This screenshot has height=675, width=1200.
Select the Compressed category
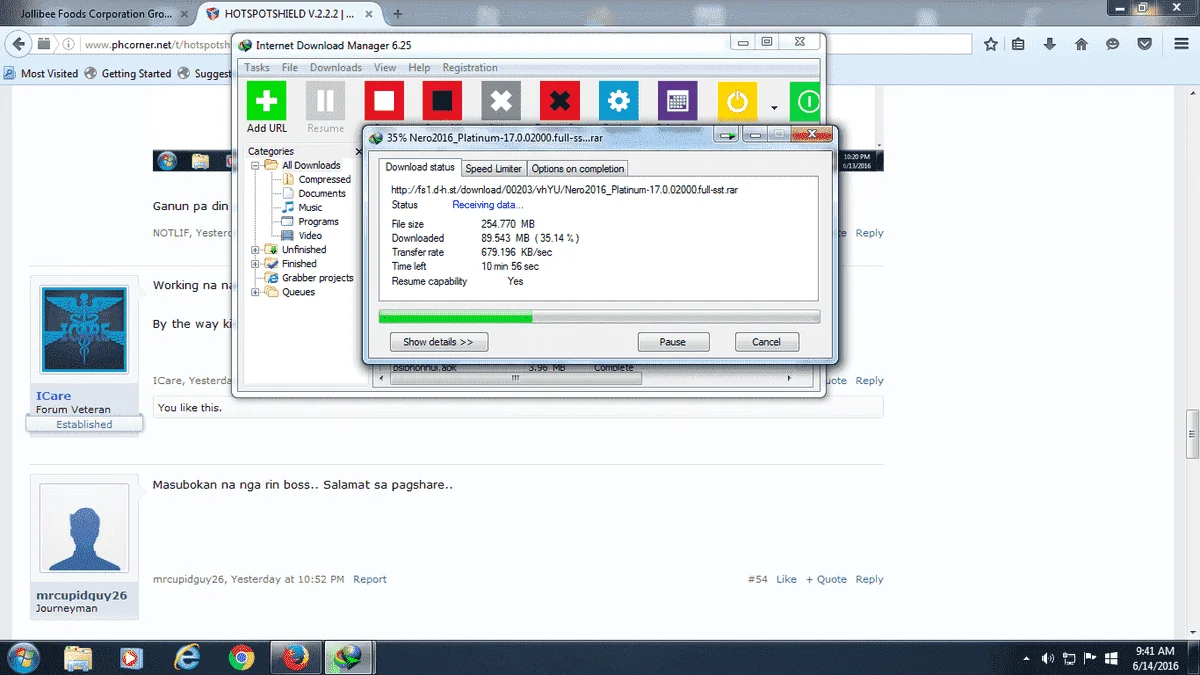(324, 180)
